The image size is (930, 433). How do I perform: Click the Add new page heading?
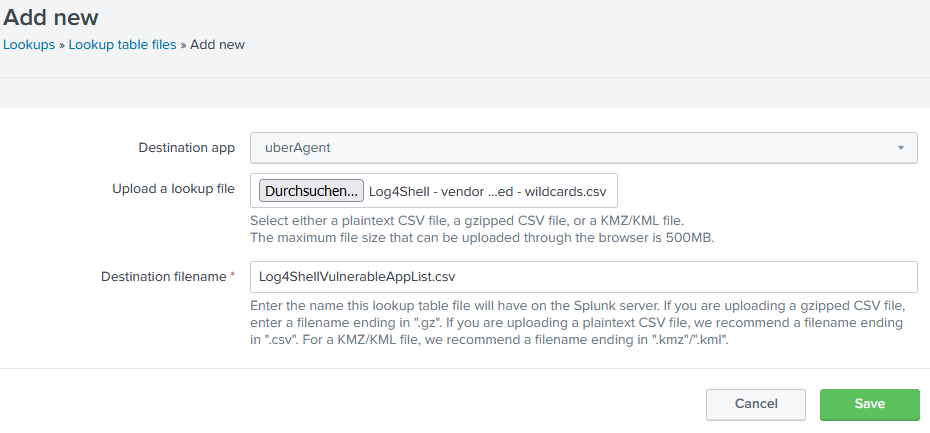pyautogui.click(x=51, y=17)
